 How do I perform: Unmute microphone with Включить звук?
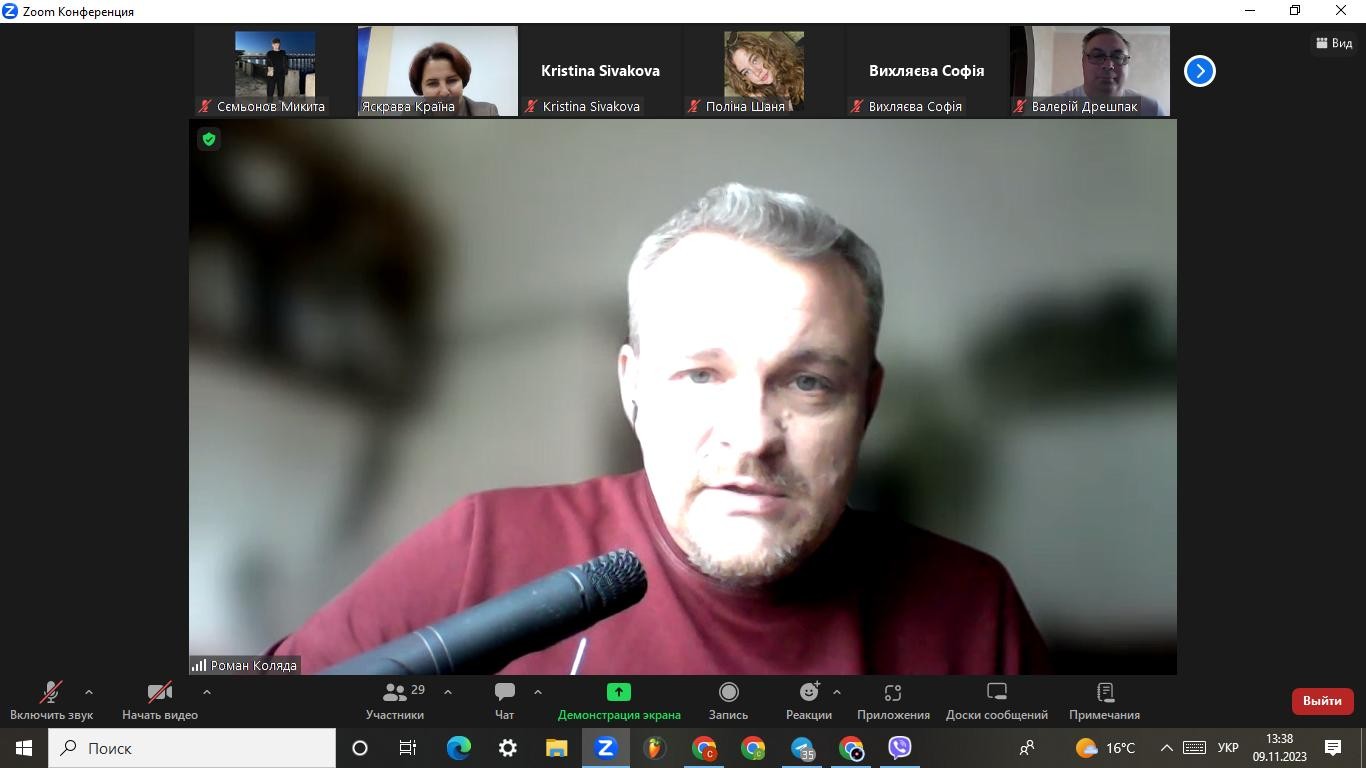pyautogui.click(x=51, y=701)
